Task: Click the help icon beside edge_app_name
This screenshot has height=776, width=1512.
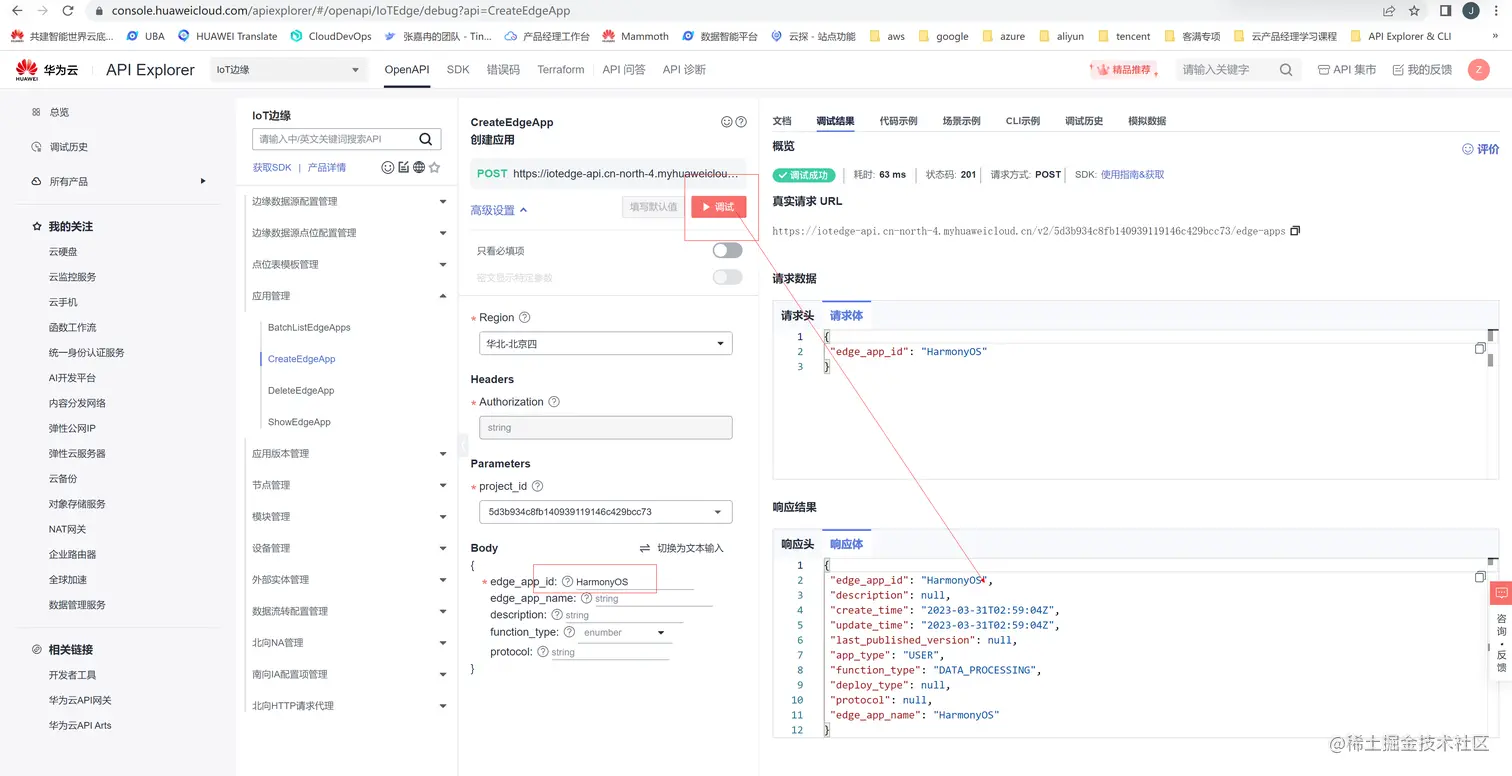Action: pos(586,598)
